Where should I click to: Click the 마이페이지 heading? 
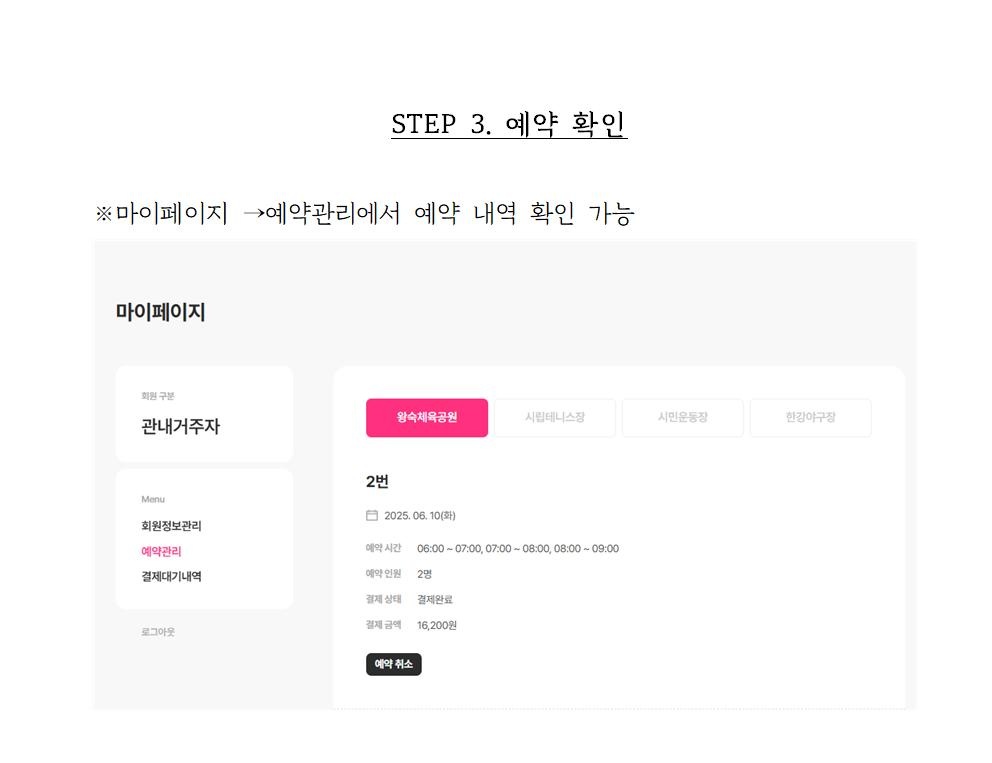[160, 312]
